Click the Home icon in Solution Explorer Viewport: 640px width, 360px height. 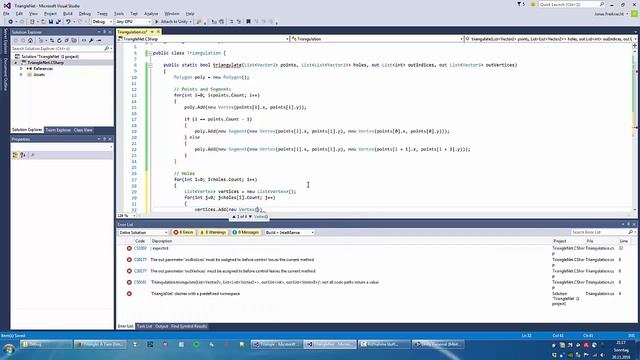30,40
